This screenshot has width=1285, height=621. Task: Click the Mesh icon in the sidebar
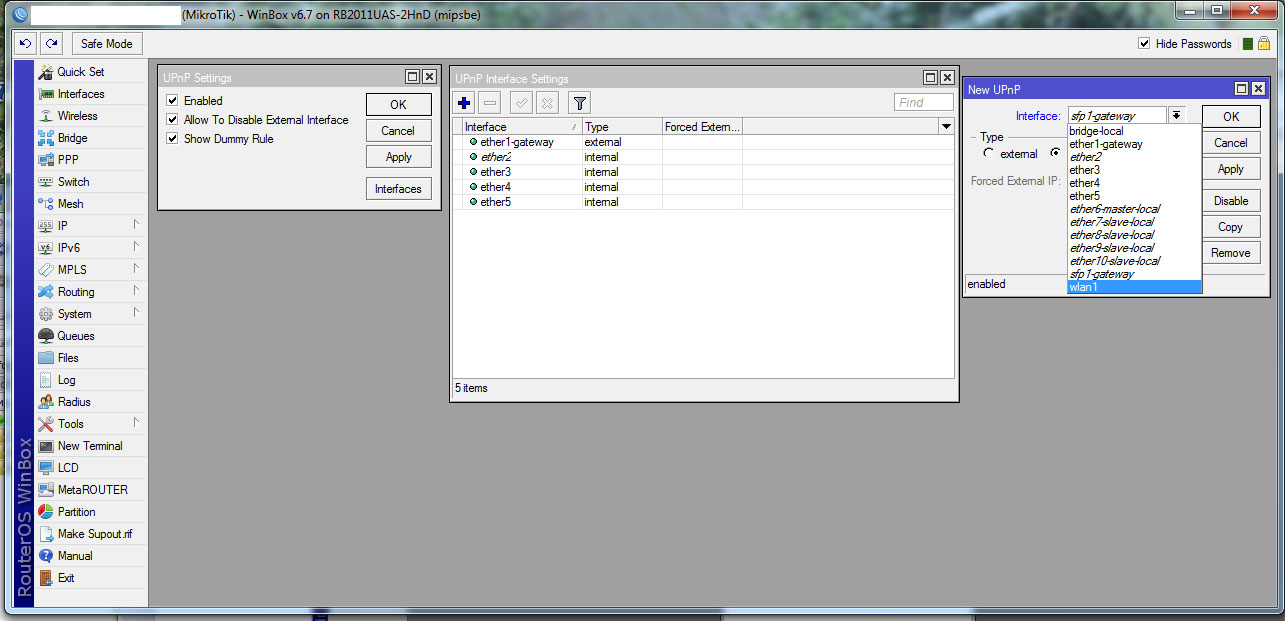(46, 204)
